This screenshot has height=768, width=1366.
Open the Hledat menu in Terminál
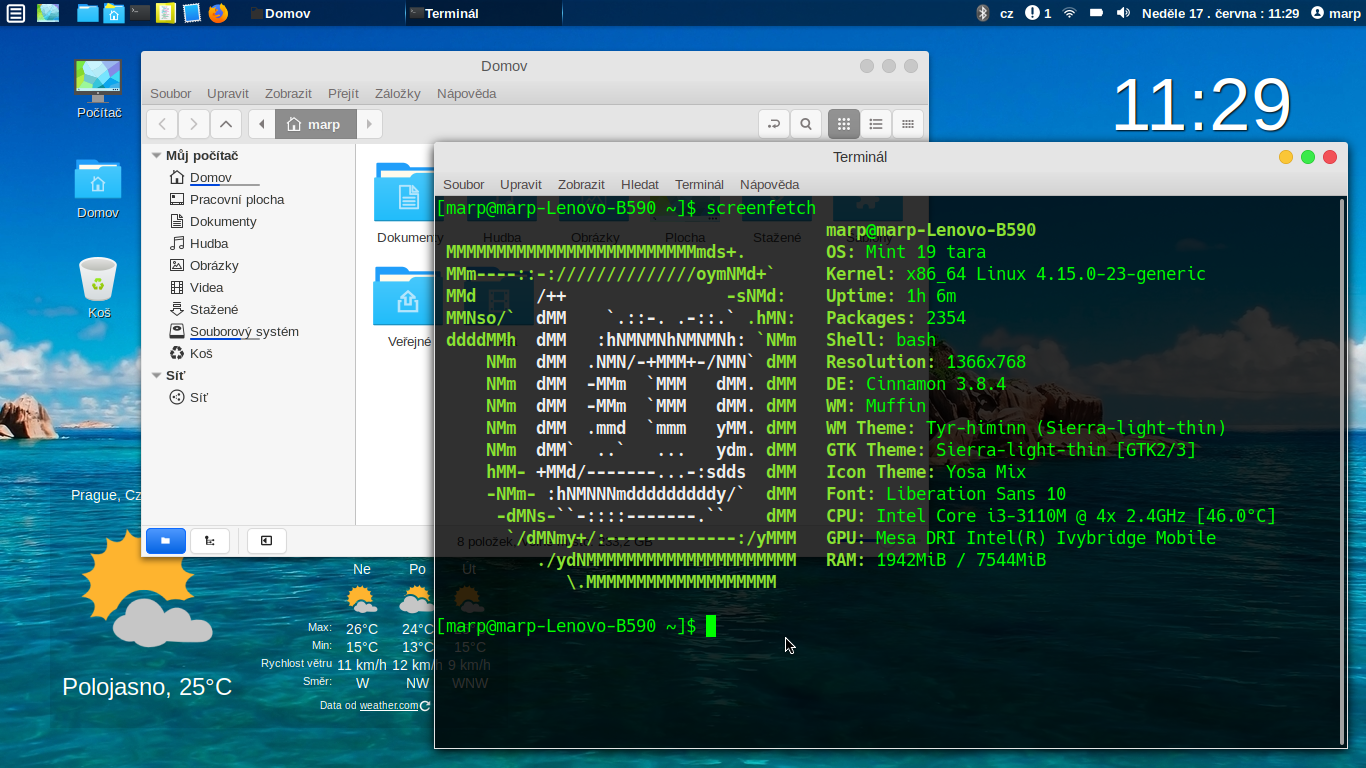pyautogui.click(x=640, y=184)
